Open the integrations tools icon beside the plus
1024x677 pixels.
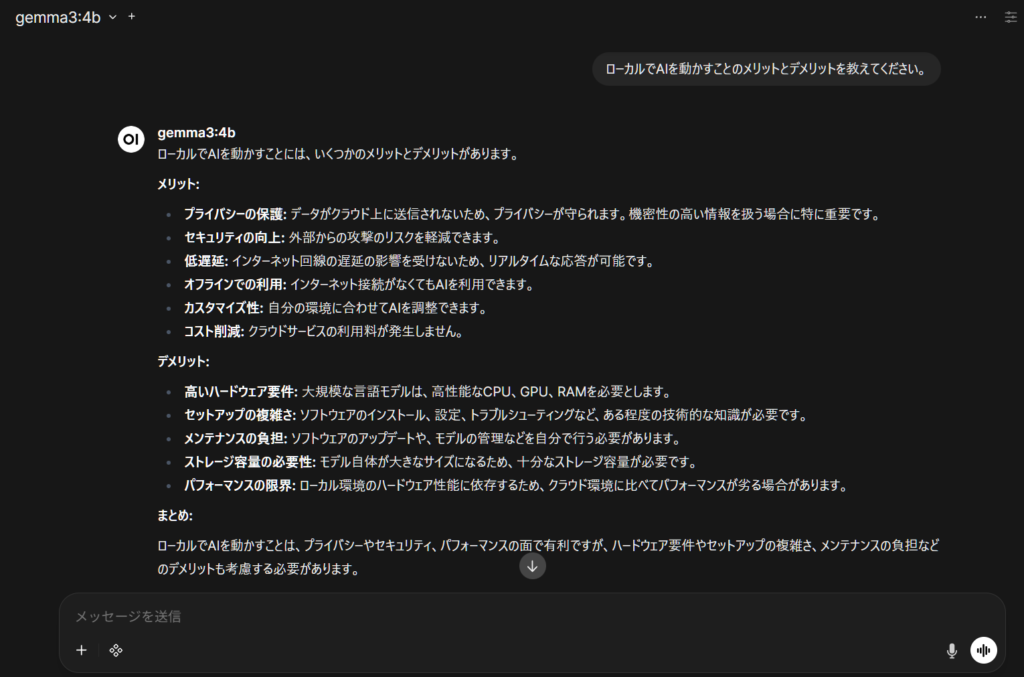pos(116,650)
